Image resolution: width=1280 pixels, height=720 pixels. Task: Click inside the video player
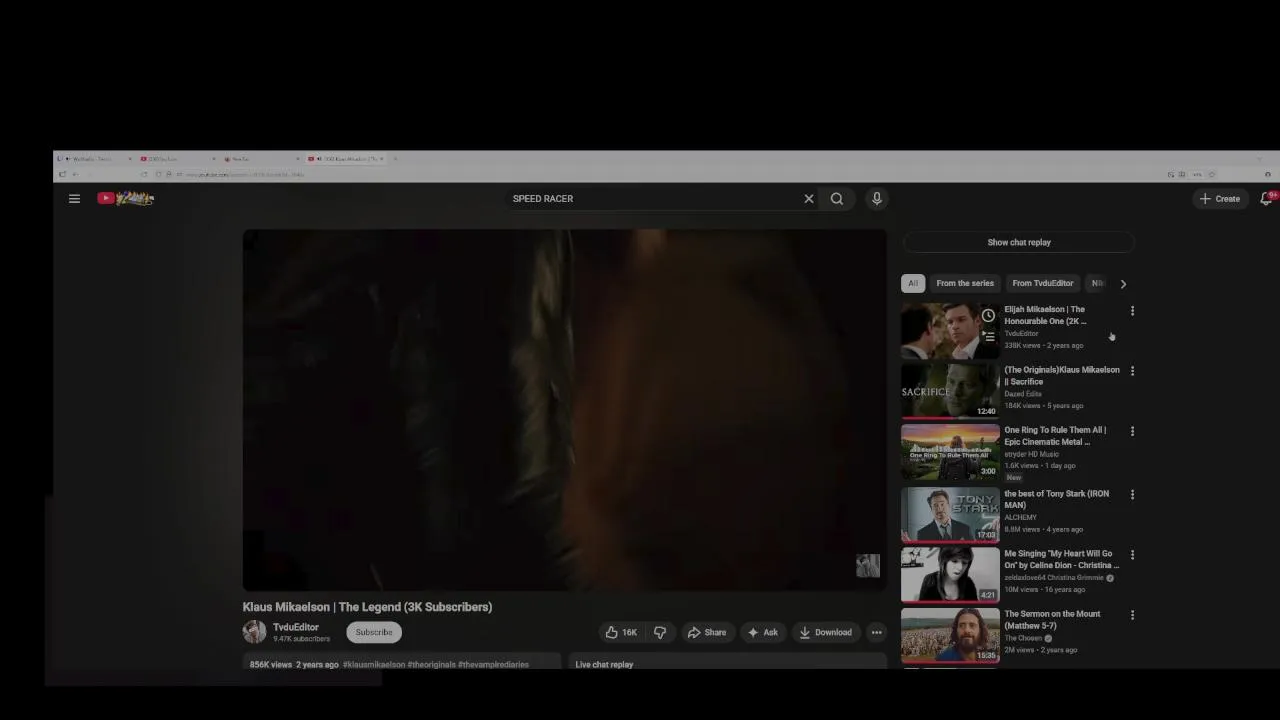pos(564,410)
